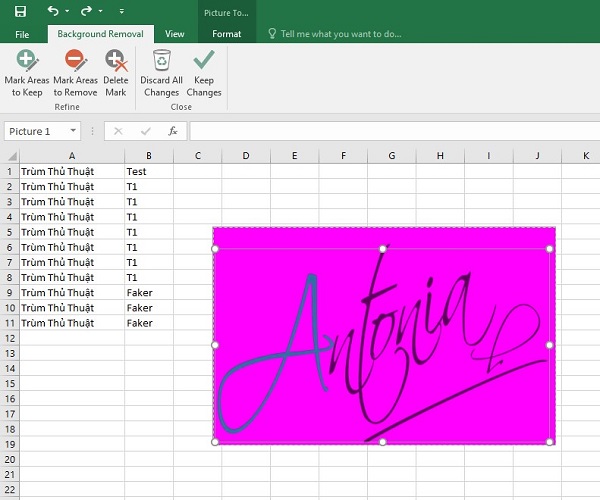Click inside the formula bar input

pos(390,131)
